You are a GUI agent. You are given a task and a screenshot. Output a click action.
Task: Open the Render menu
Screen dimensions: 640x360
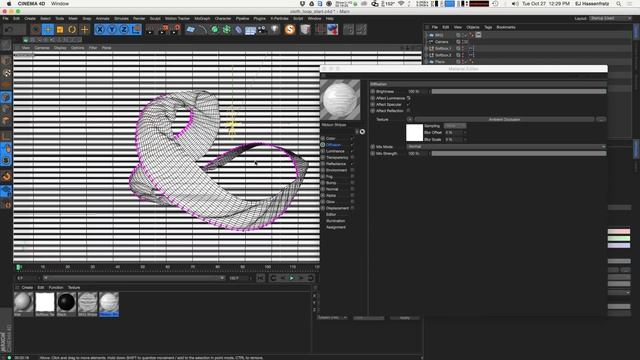coord(139,18)
